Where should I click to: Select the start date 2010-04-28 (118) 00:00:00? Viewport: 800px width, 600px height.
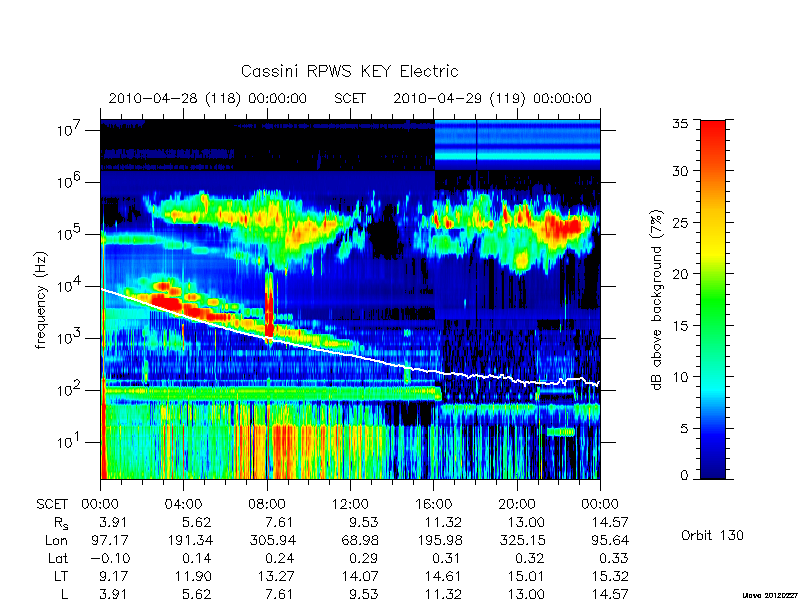[208, 98]
